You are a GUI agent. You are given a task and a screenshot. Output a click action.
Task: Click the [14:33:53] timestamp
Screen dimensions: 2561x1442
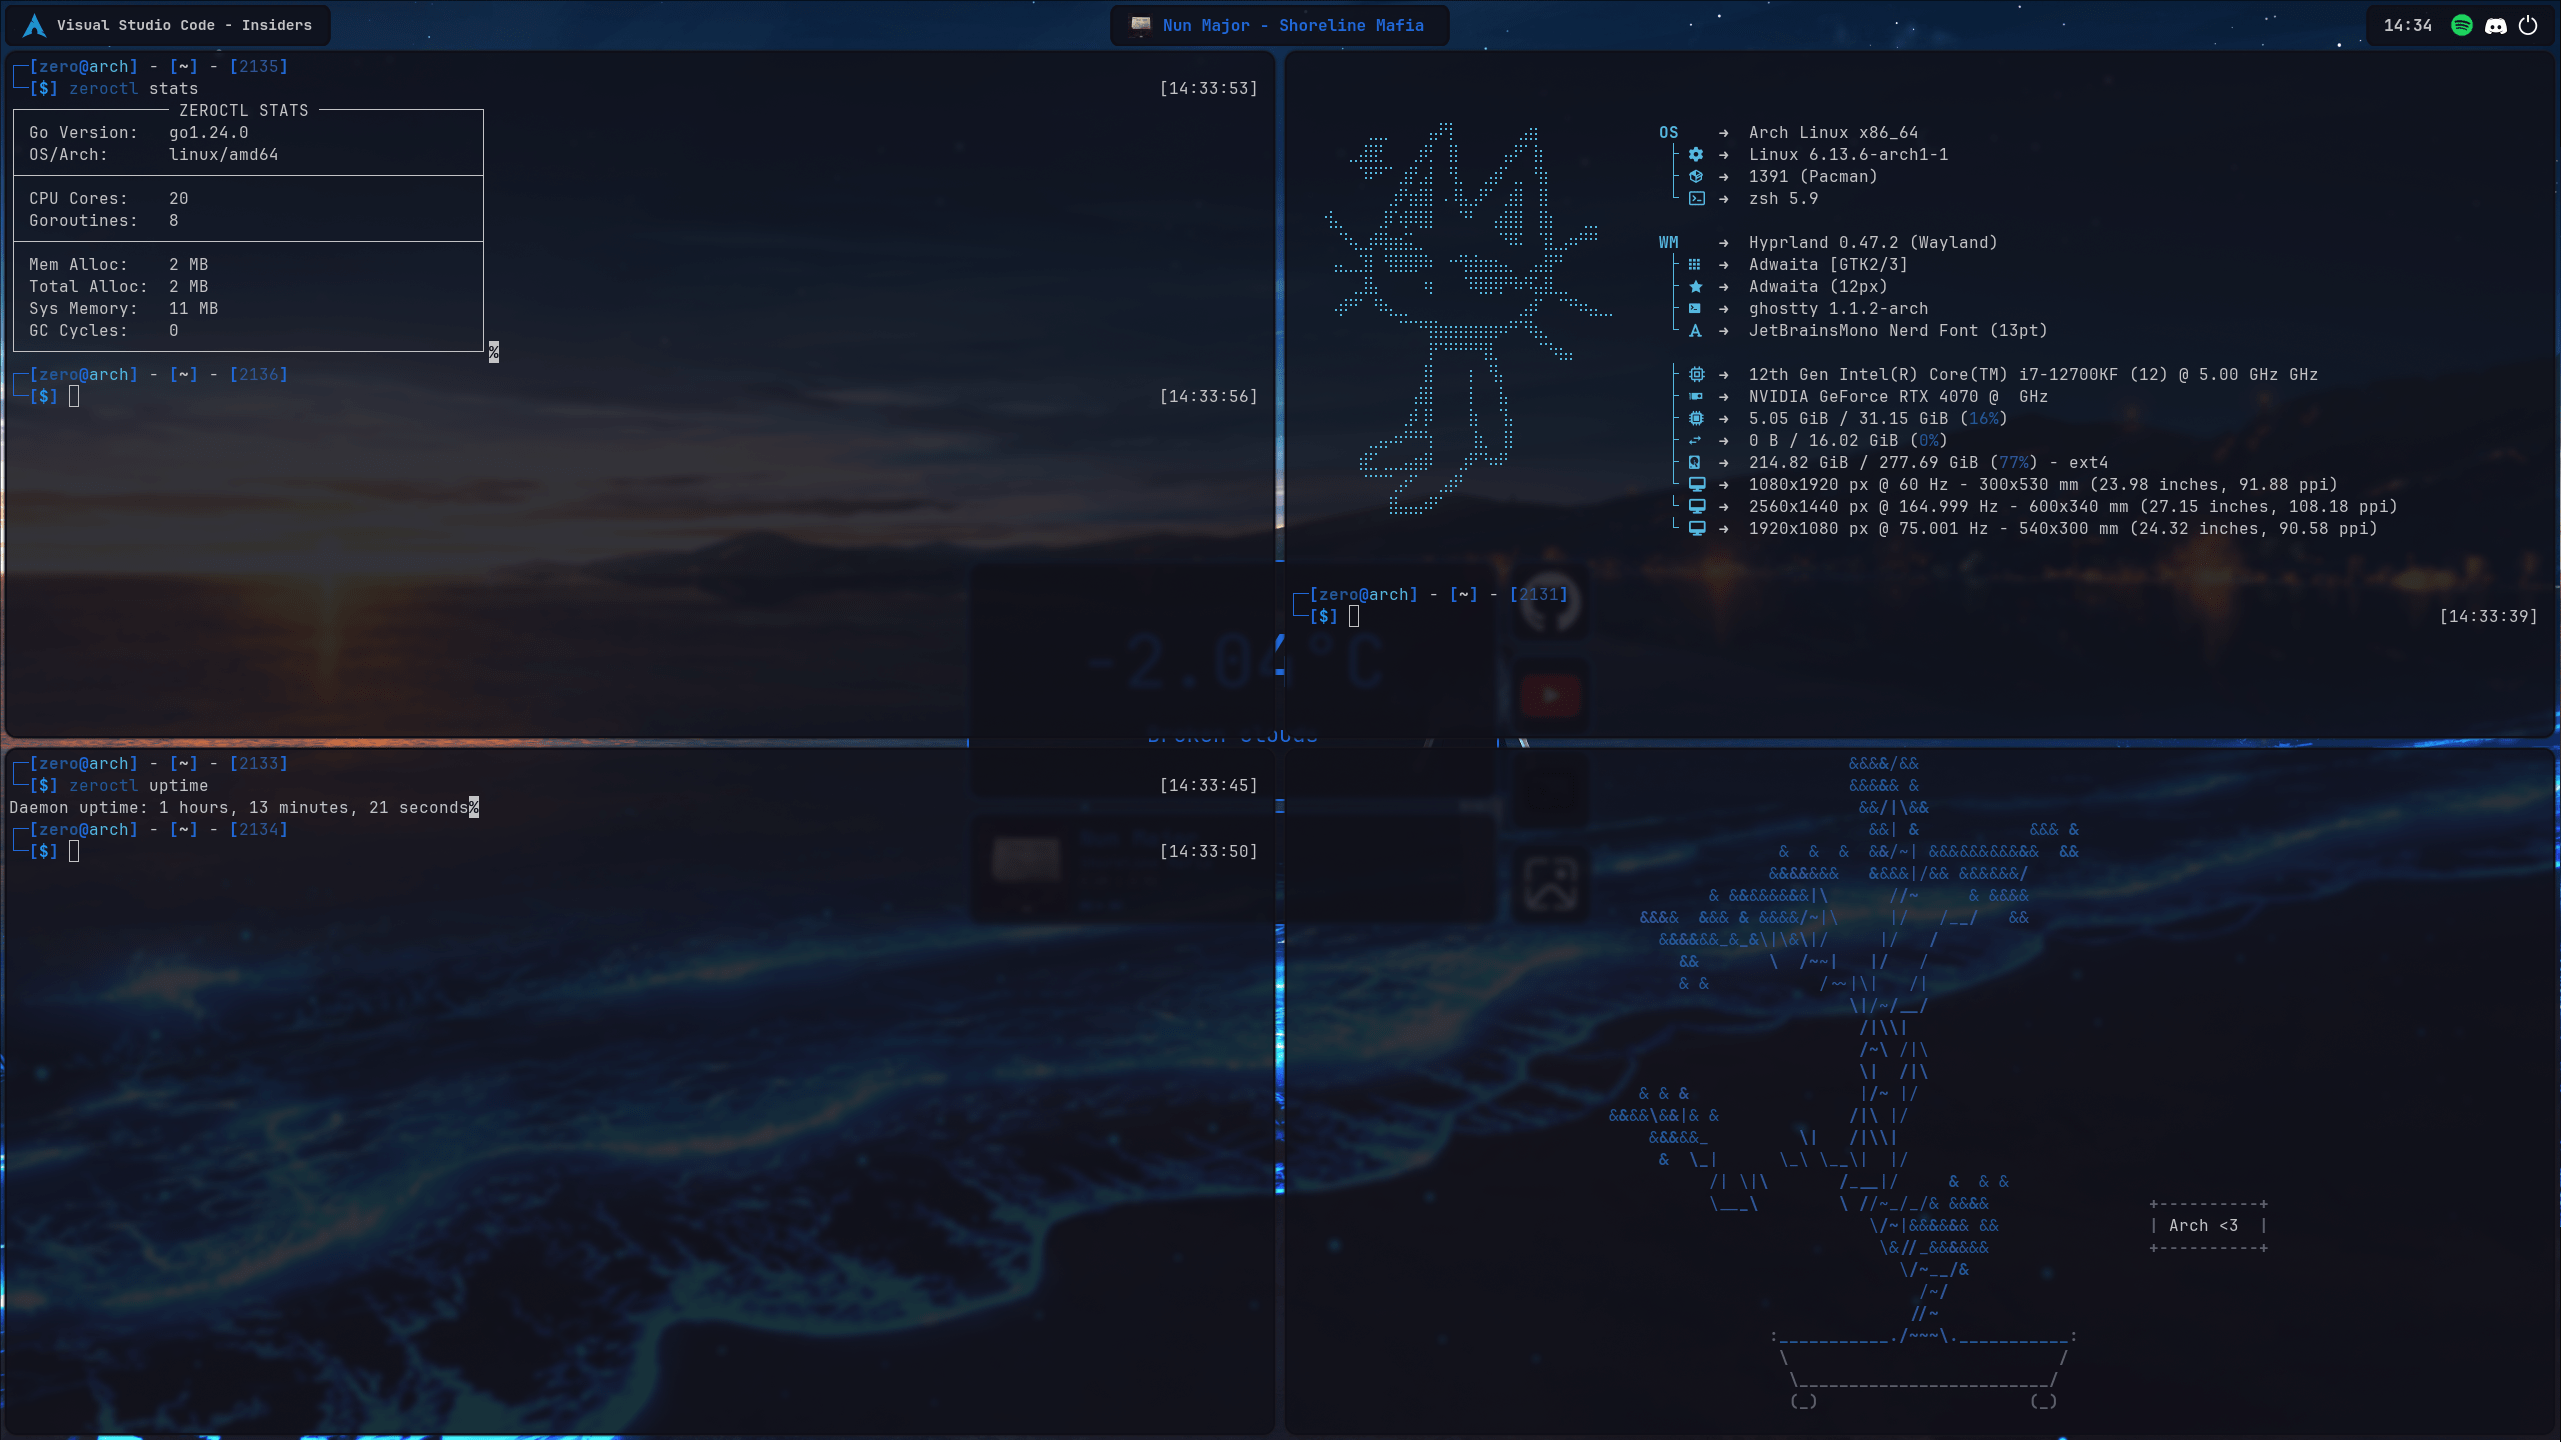tap(1208, 88)
